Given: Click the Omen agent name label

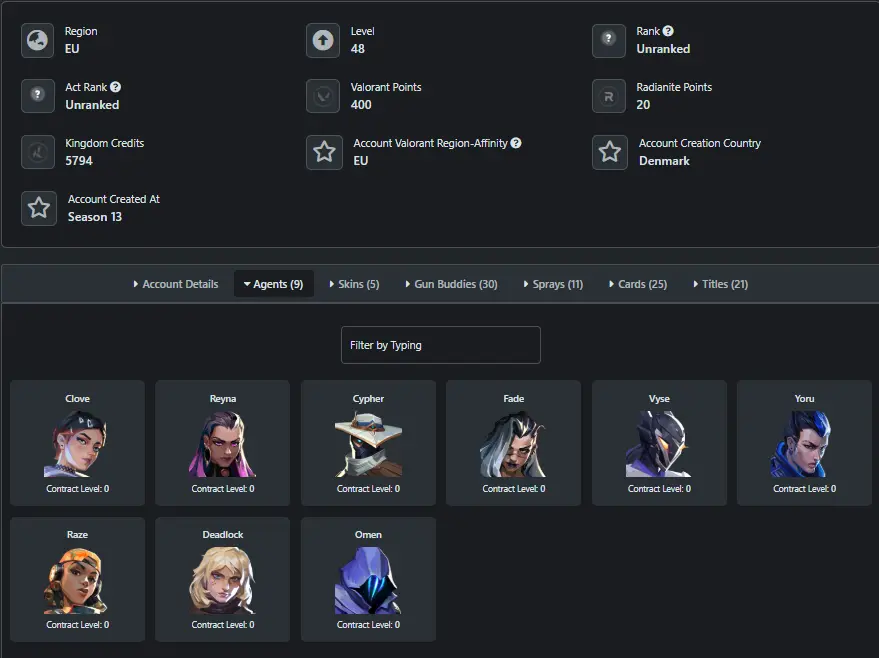Looking at the screenshot, I should 368,535.
